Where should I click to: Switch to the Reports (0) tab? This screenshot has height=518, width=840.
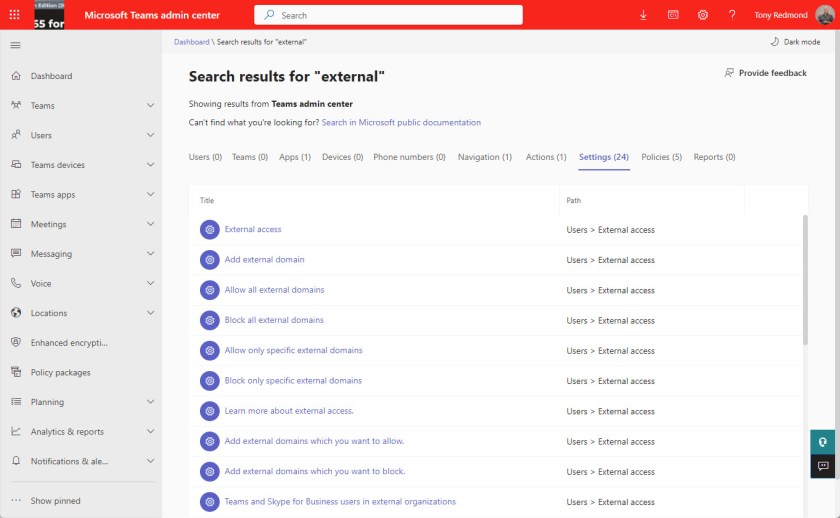(714, 157)
